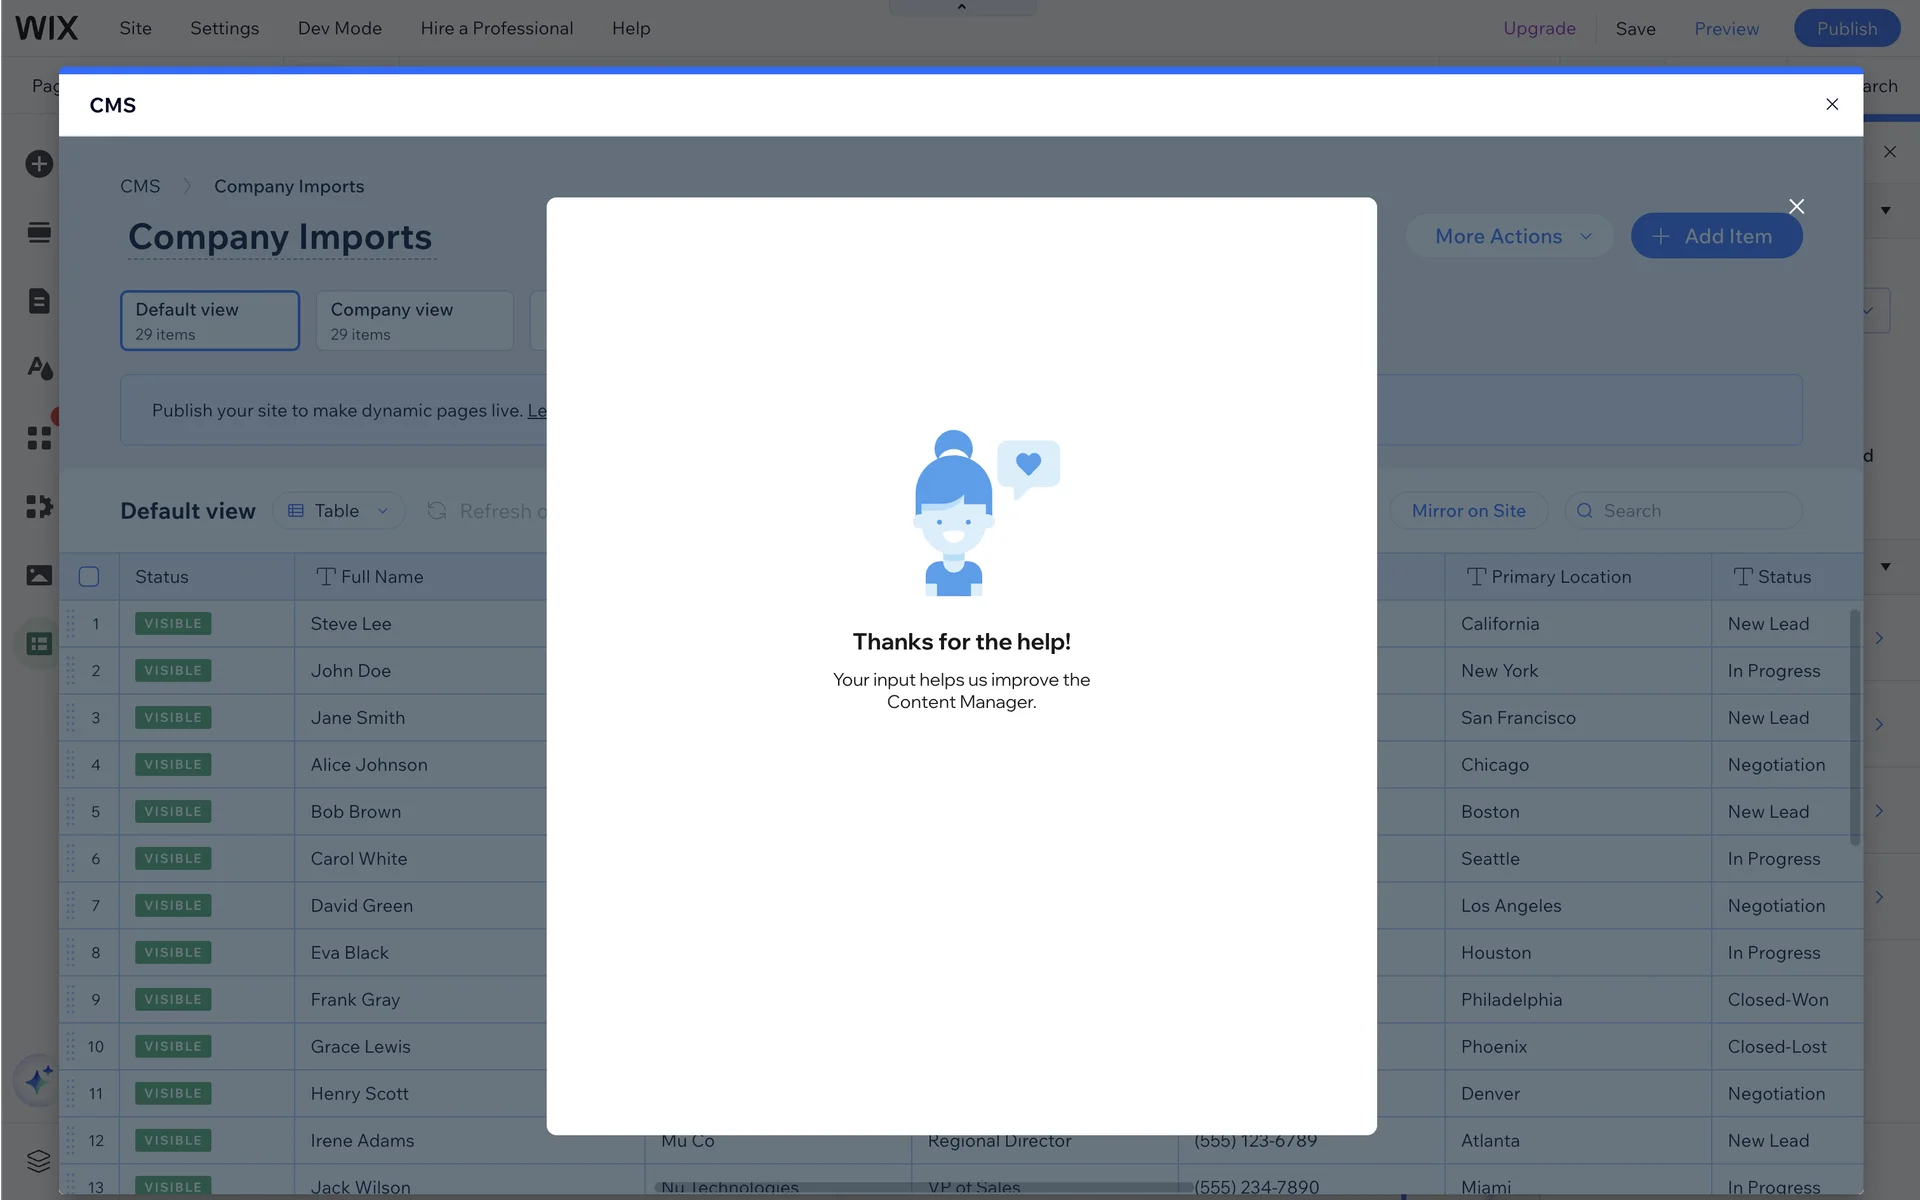Toggle the select-all checkbox in table header
1920x1200 pixels.
pyautogui.click(x=89, y=577)
